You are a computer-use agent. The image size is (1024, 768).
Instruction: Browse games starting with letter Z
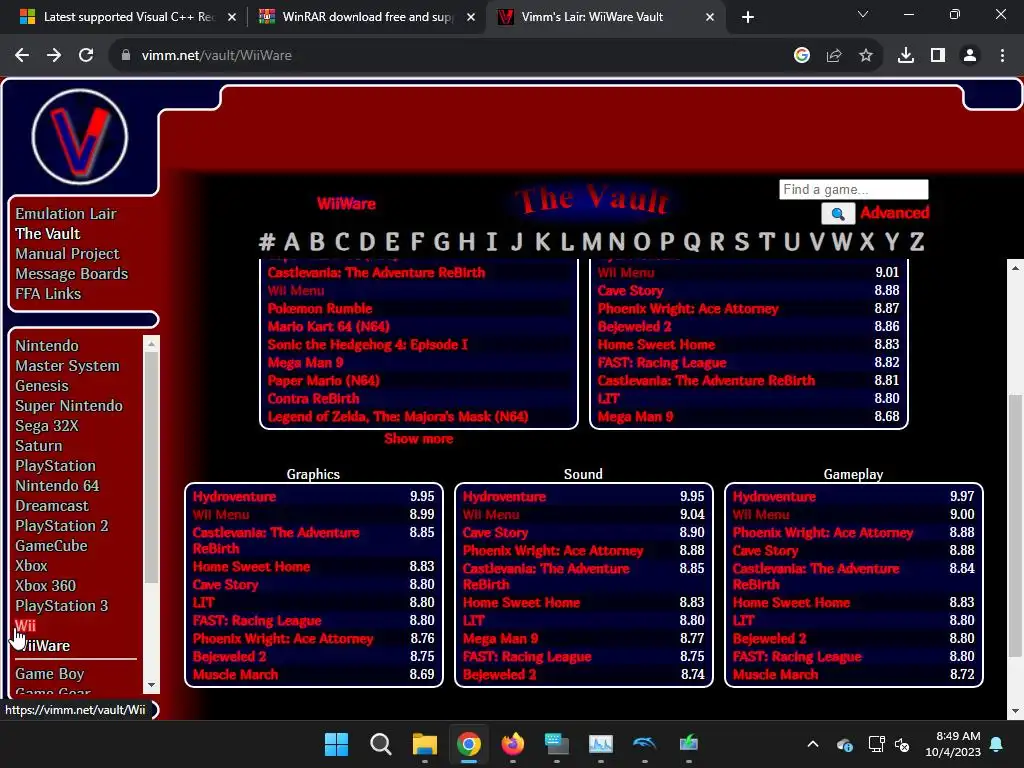click(917, 242)
